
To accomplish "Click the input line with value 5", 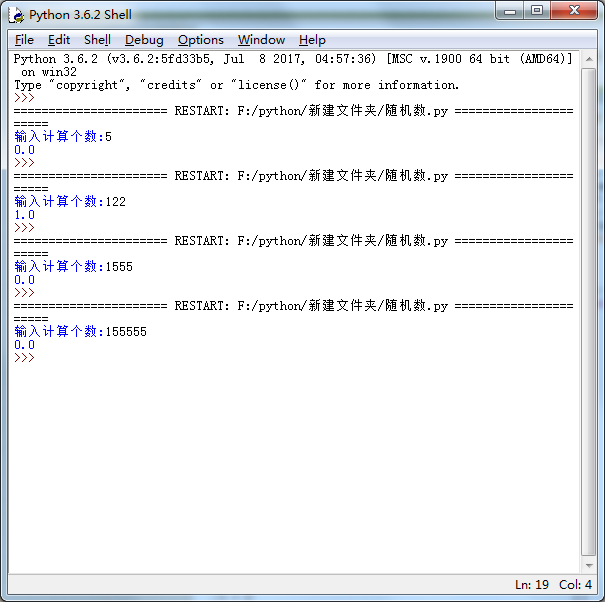I will [63, 137].
